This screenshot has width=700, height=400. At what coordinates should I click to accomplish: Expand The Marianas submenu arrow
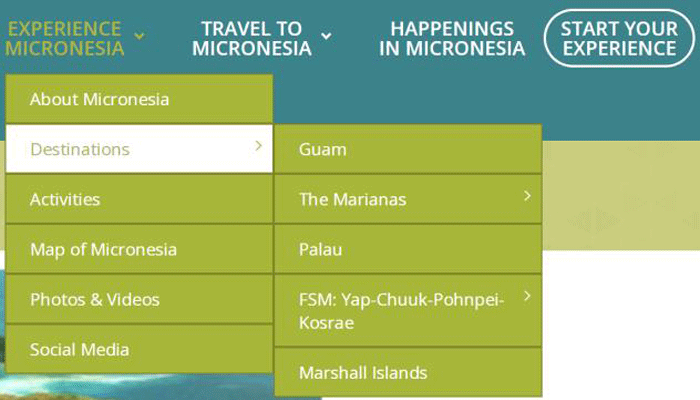[527, 196]
